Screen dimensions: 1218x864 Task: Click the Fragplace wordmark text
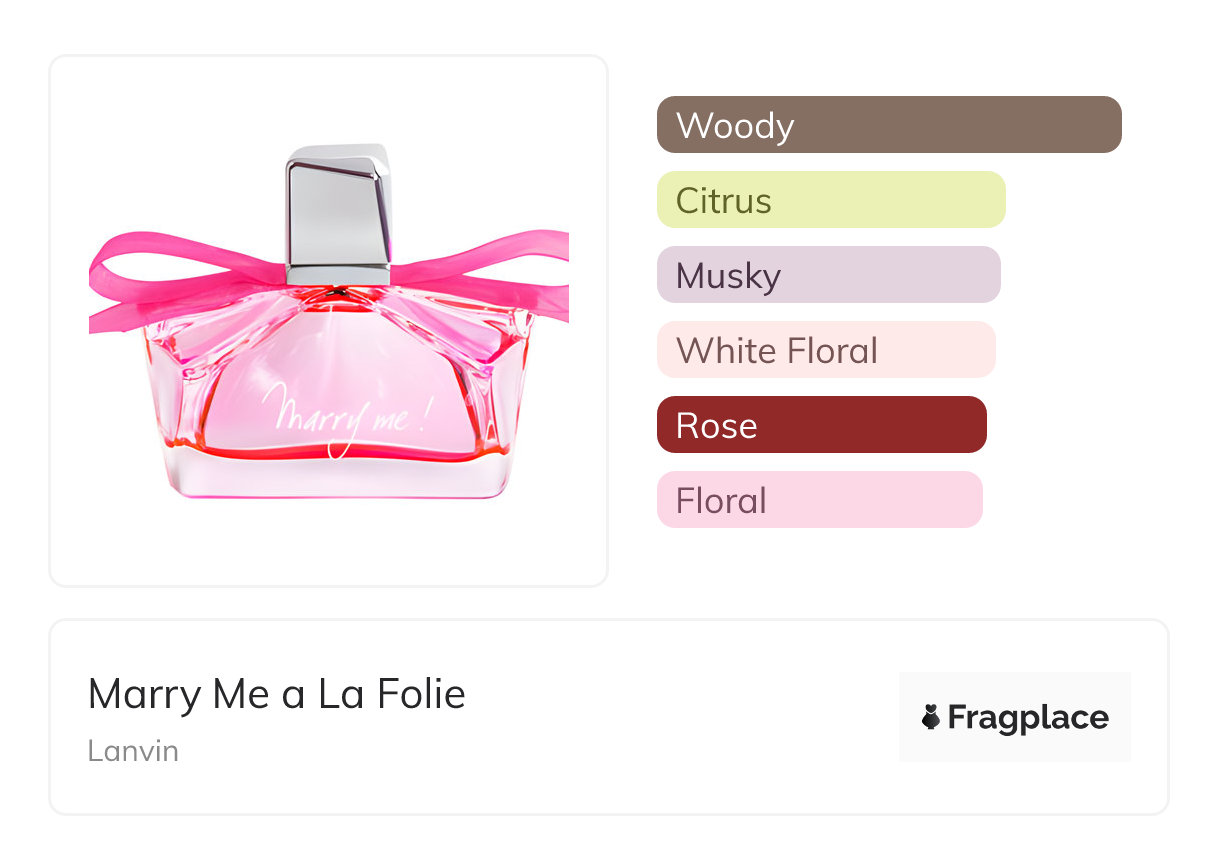[x=1028, y=718]
